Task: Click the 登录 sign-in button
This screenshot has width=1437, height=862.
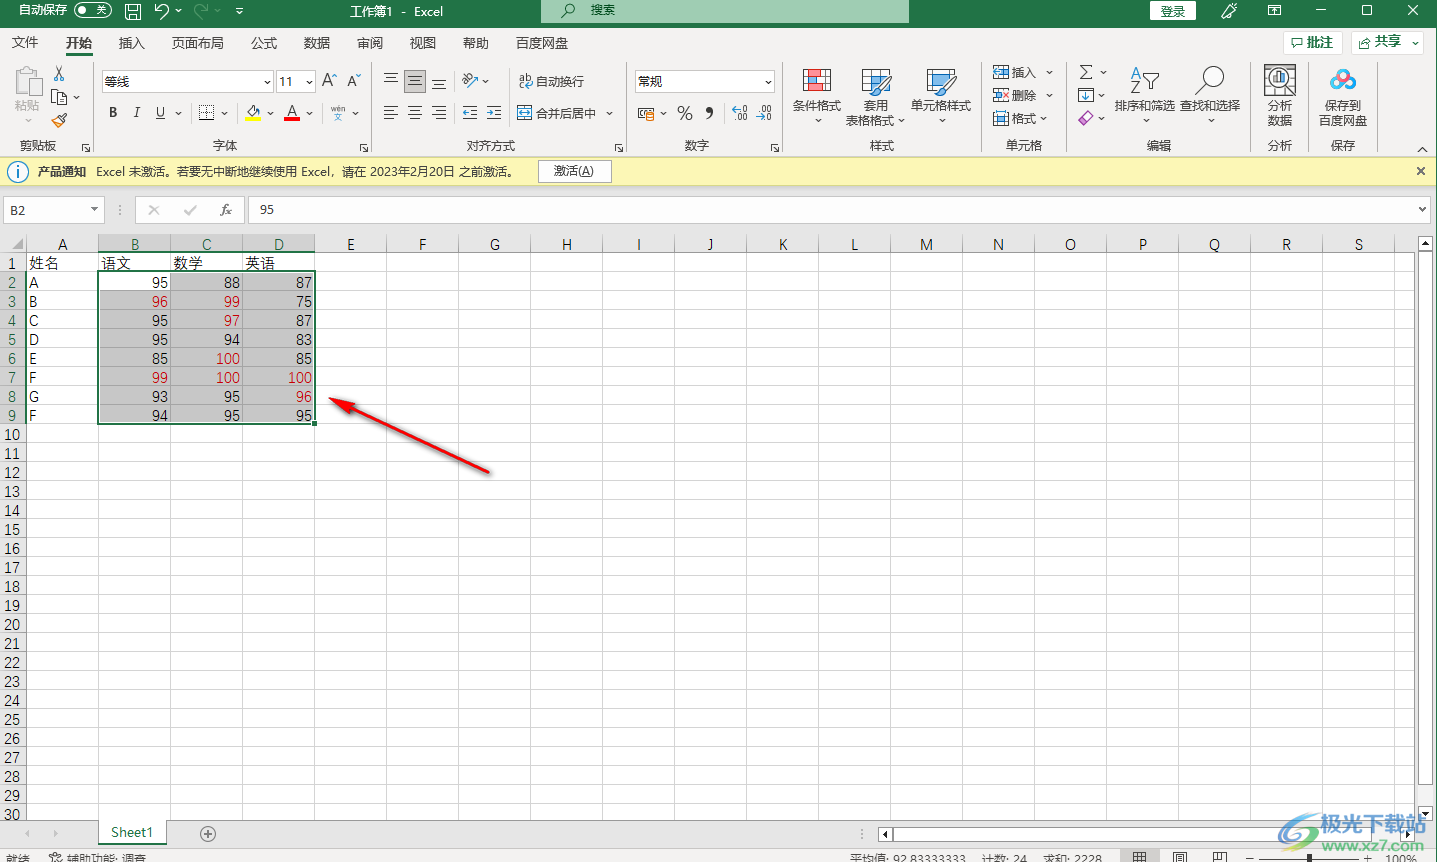Action: [1172, 11]
